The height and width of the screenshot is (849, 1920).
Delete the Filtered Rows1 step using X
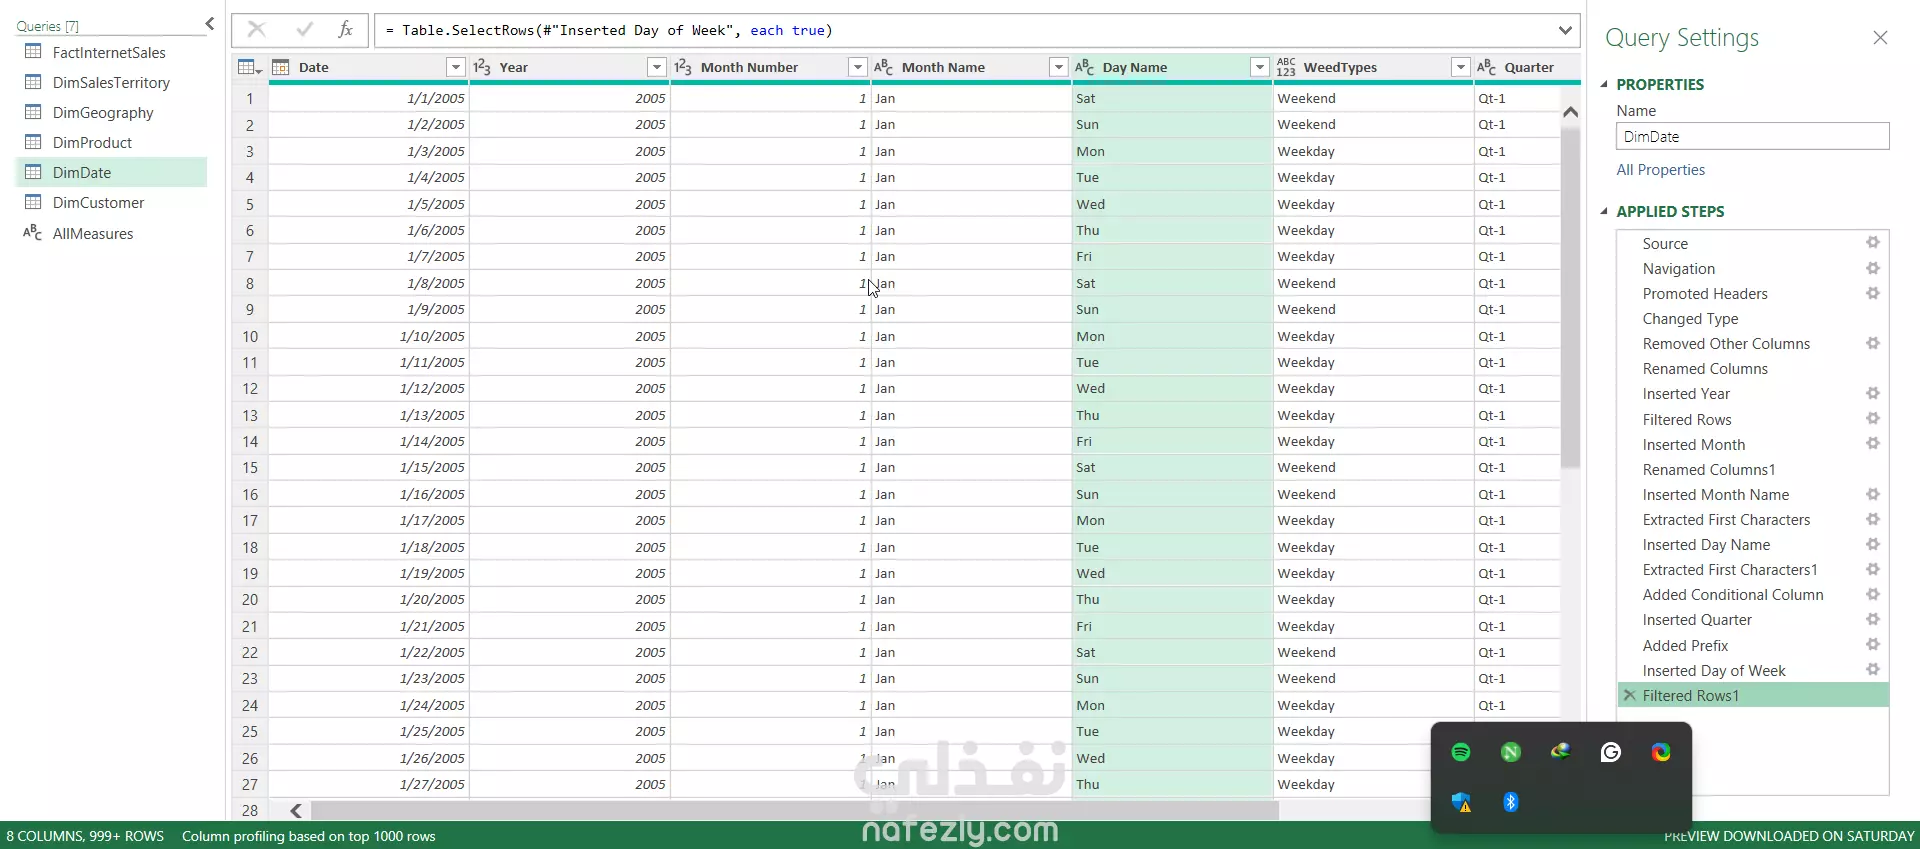point(1630,695)
